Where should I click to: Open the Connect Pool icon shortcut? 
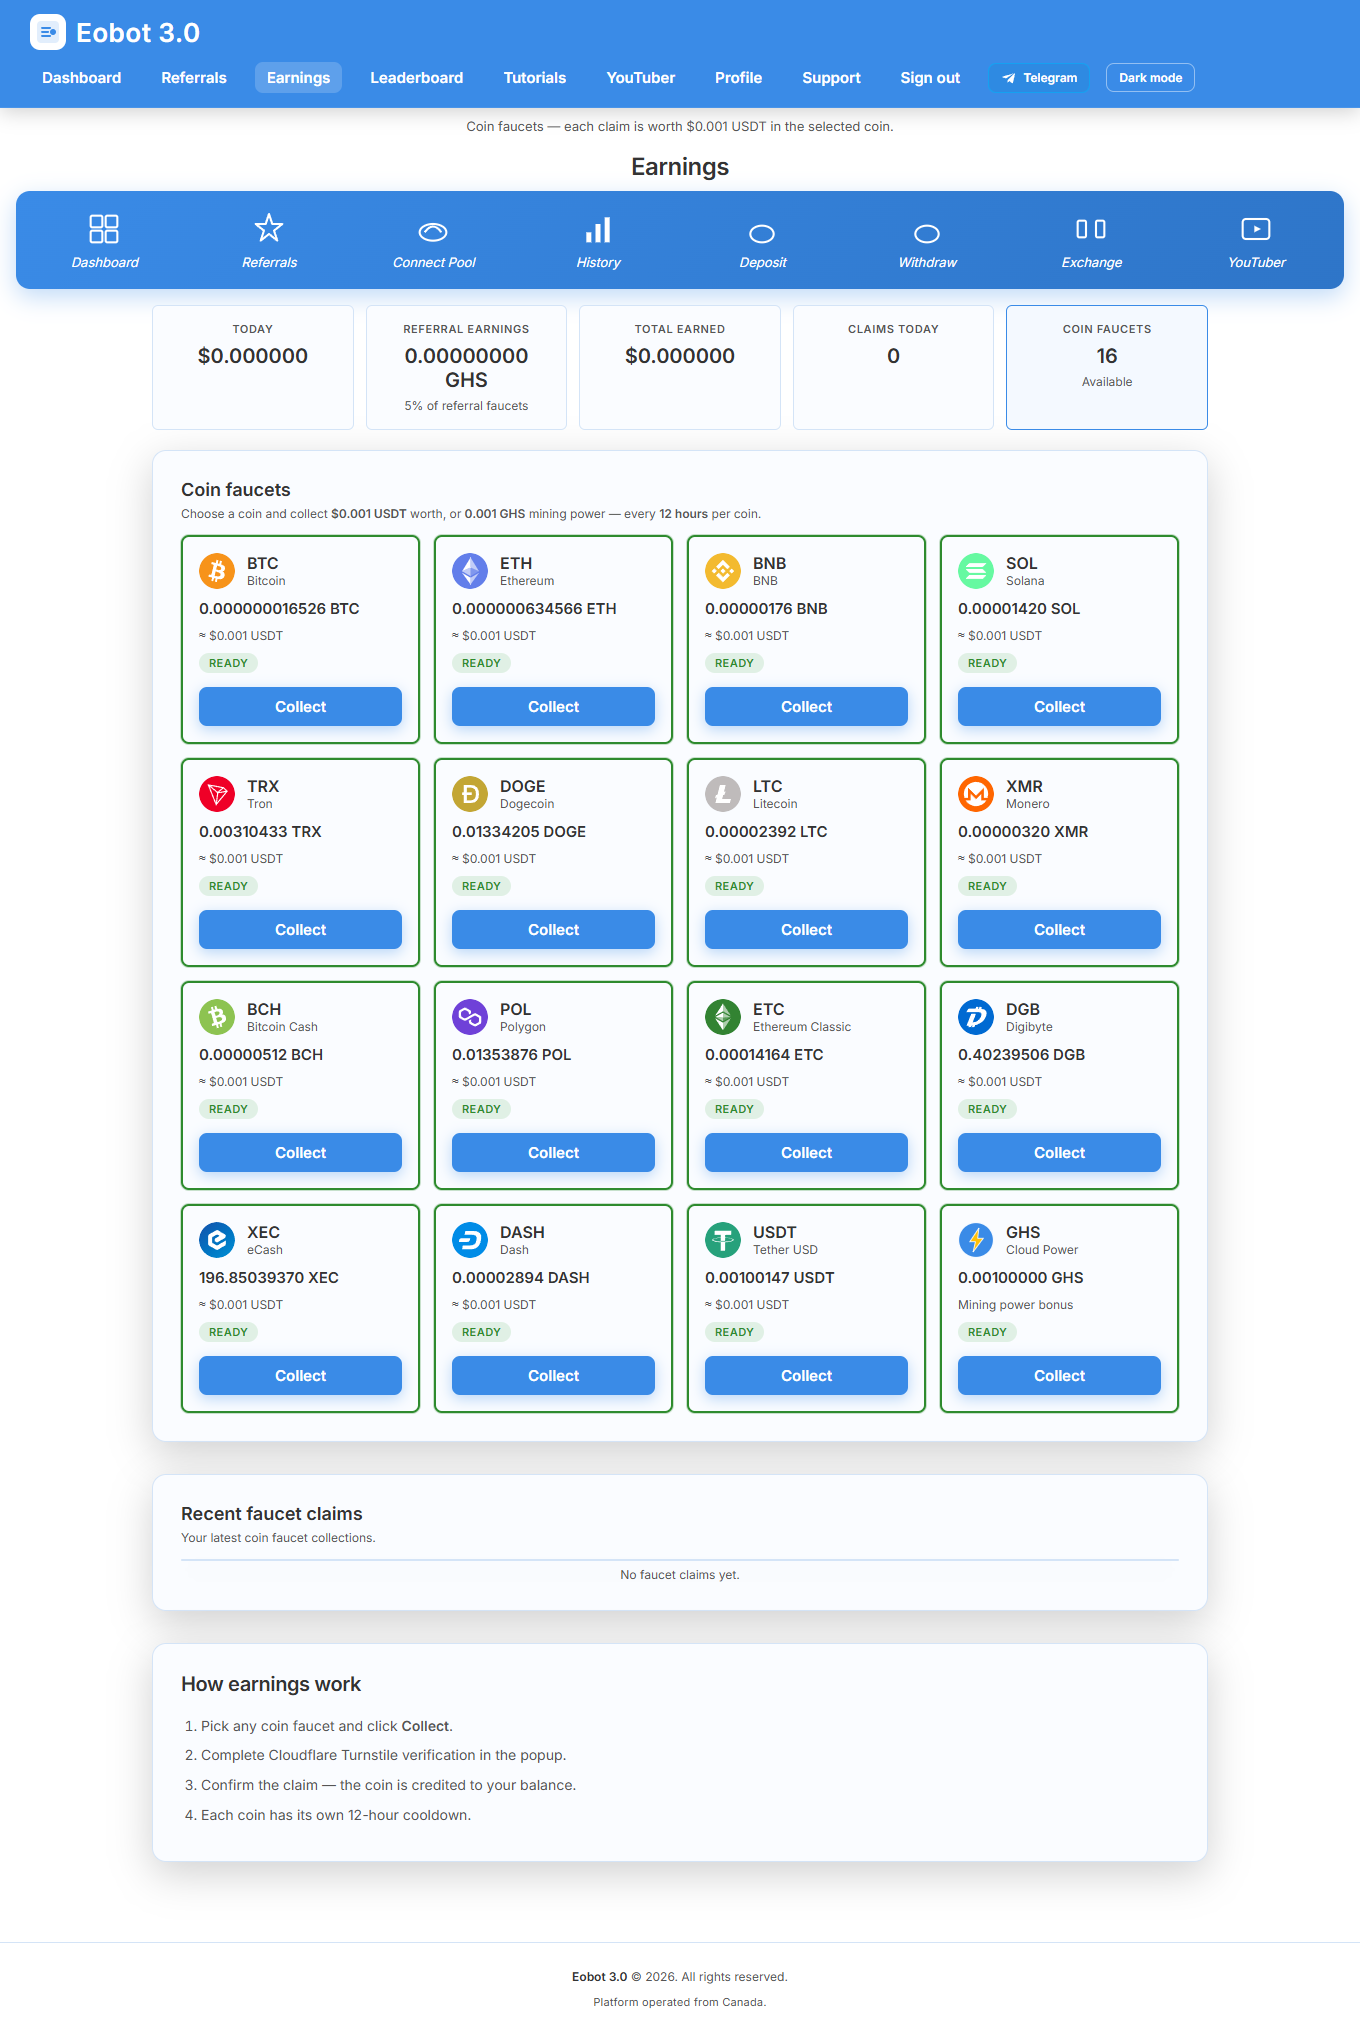433,232
